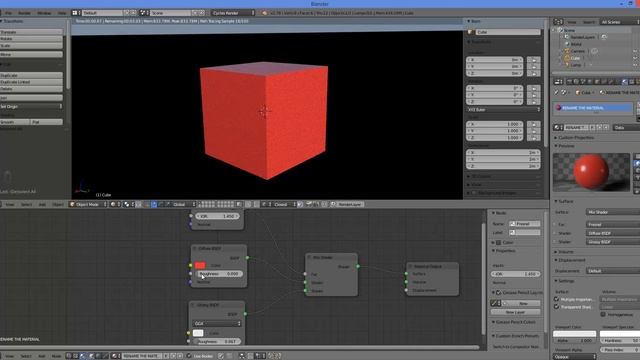This screenshot has width=640, height=360.
Task: Open the XYZ Euler rotation mode dropdown
Action: [x=503, y=110]
